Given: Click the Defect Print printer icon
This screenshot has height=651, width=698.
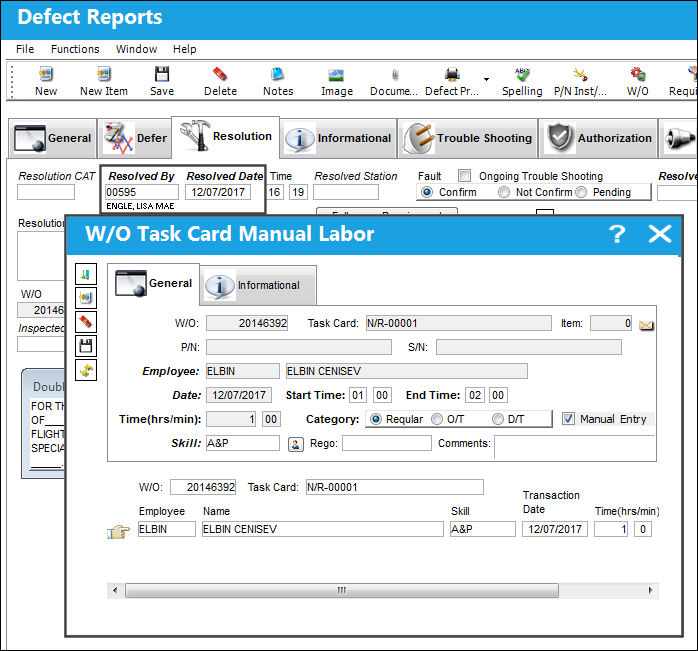Looking at the screenshot, I should tap(452, 74).
